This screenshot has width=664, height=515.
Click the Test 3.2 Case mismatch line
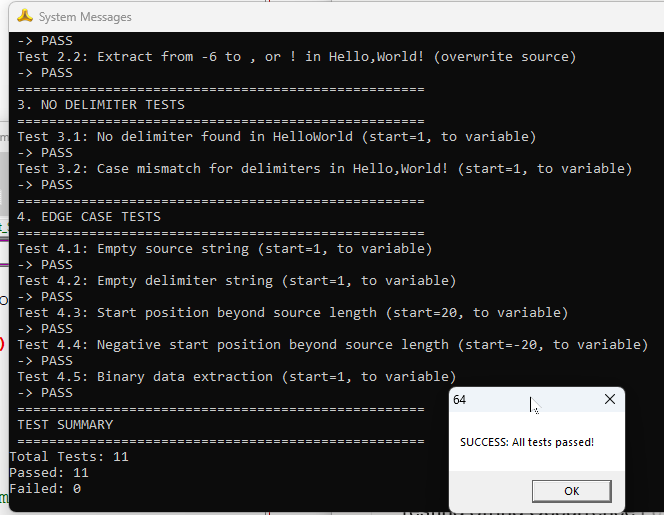[x=324, y=169]
